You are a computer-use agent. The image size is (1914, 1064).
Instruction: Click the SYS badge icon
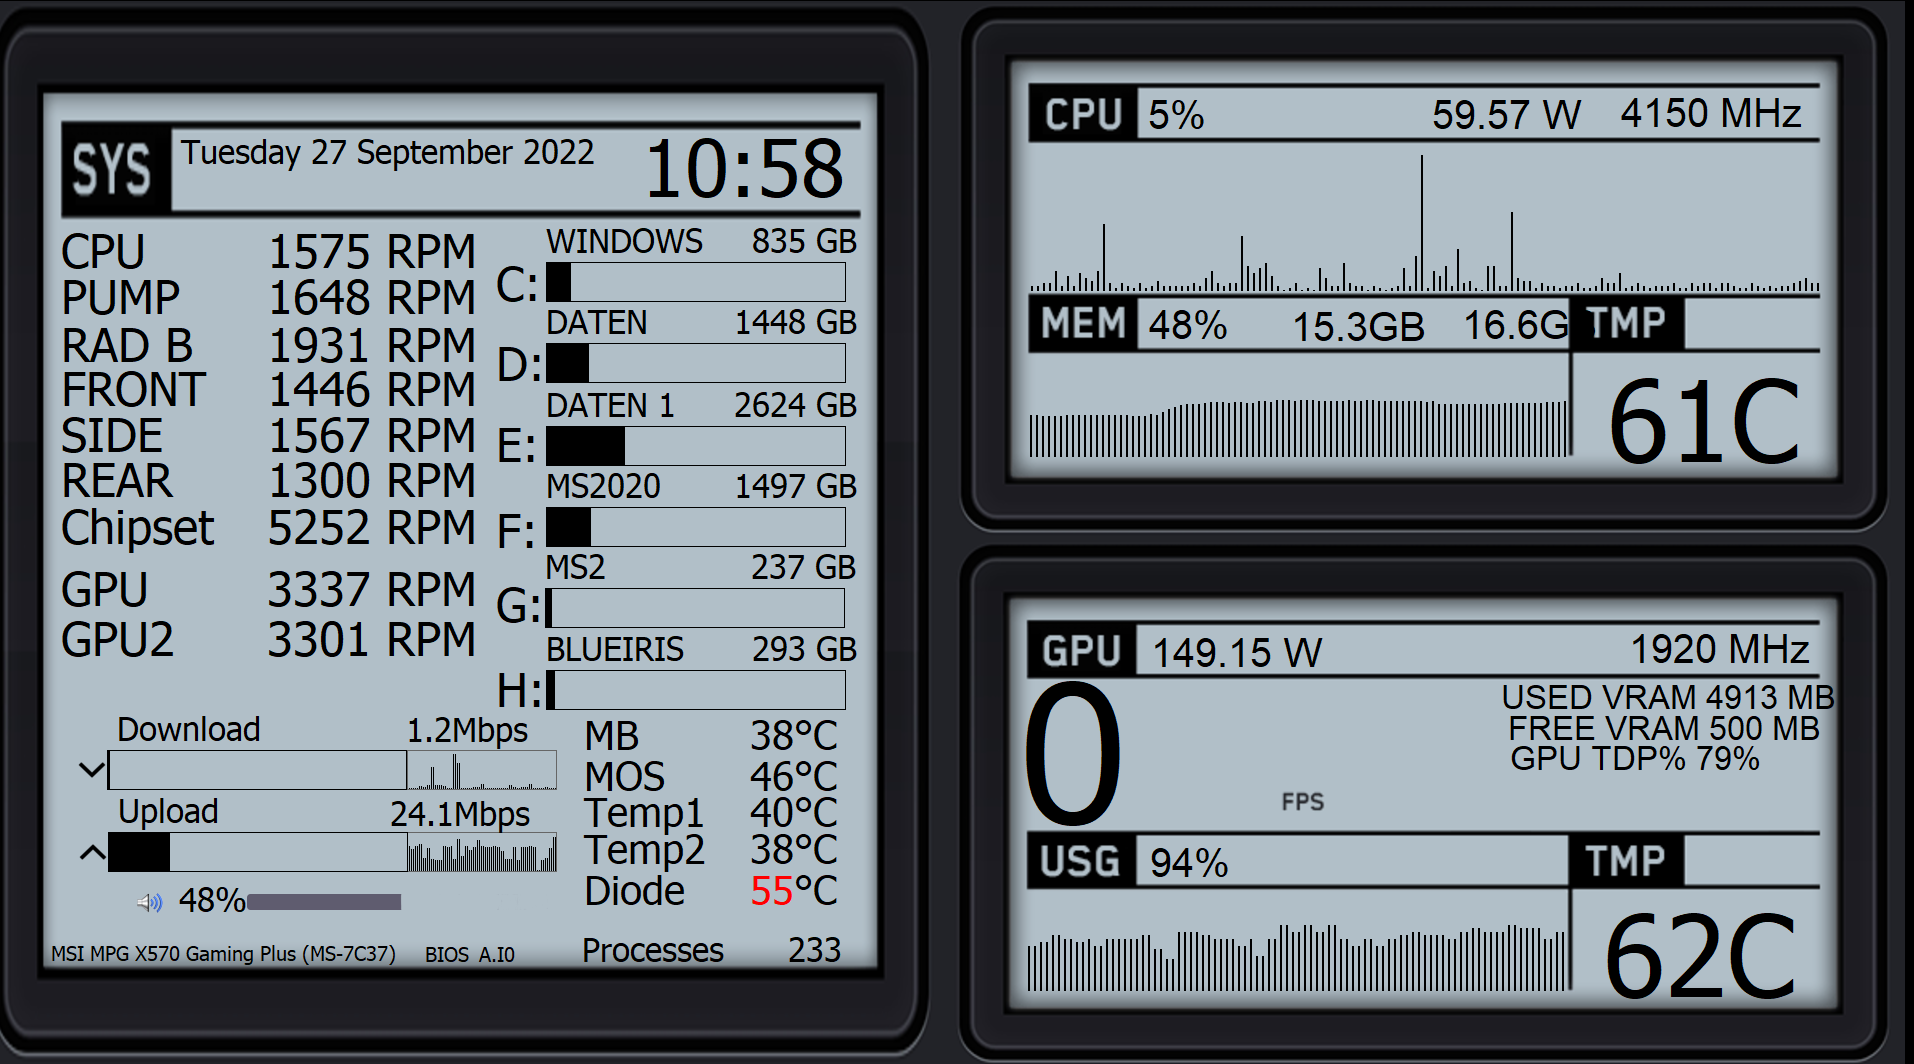114,169
